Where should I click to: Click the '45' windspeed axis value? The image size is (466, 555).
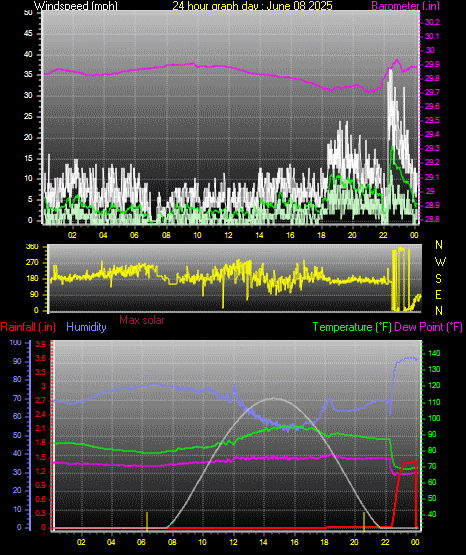pyautogui.click(x=28, y=34)
